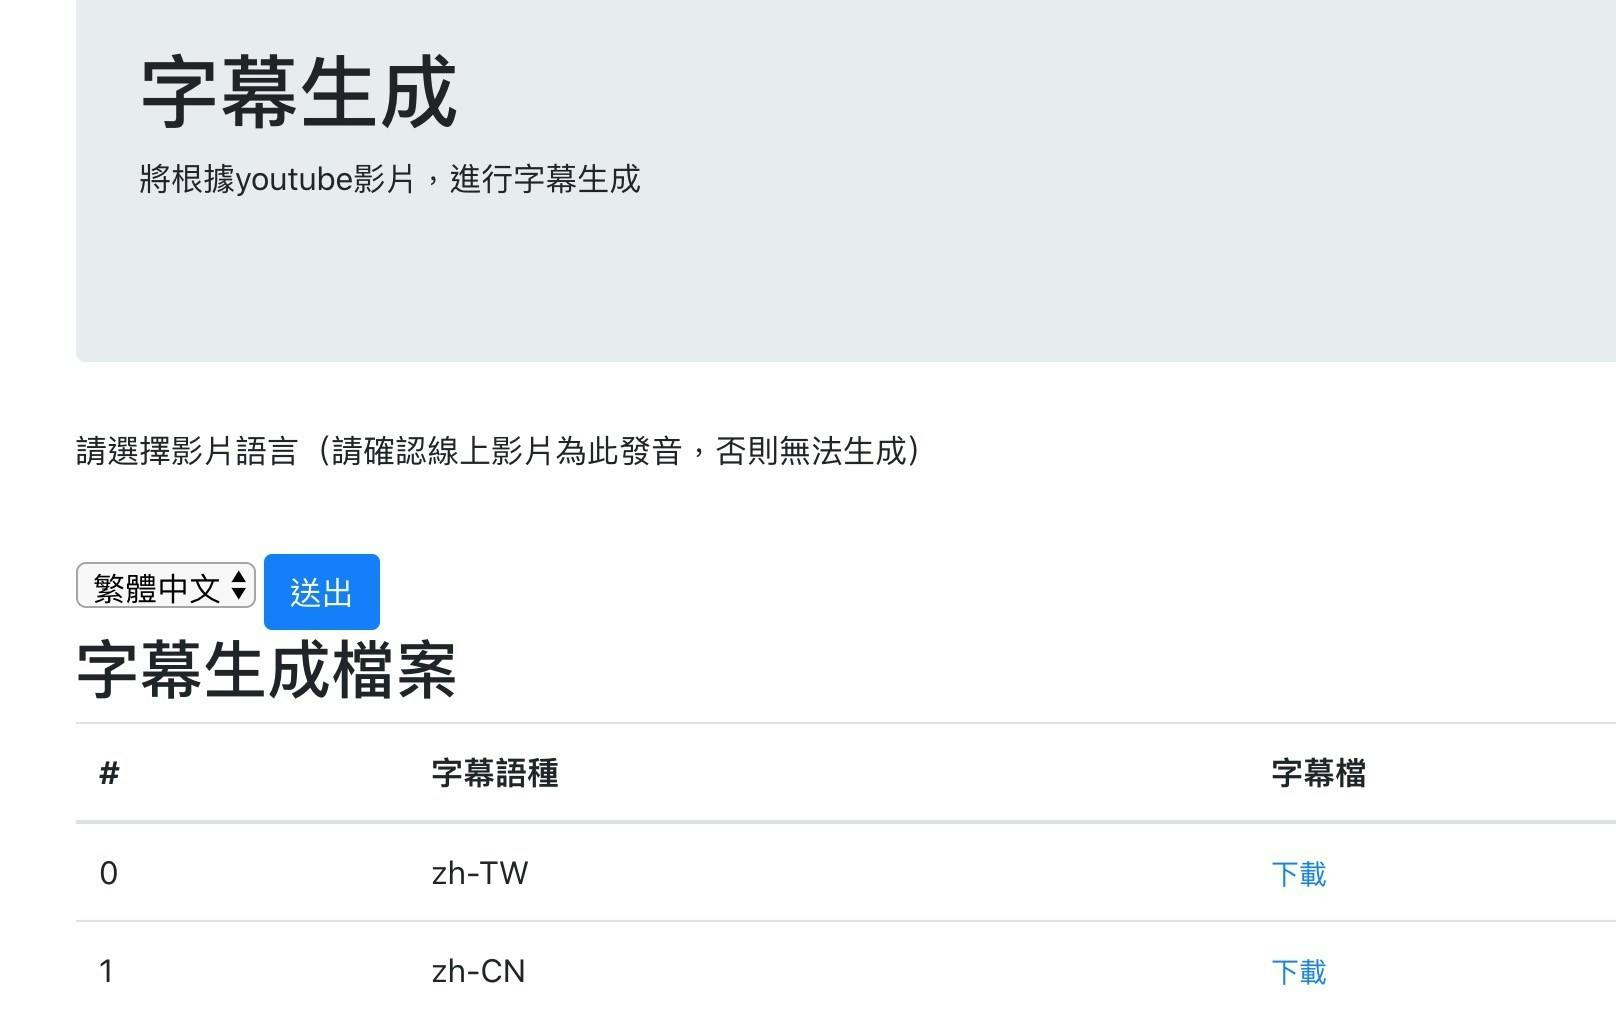Select the row index 1 cell
Viewport: 1616px width, 1020px height.
click(107, 971)
